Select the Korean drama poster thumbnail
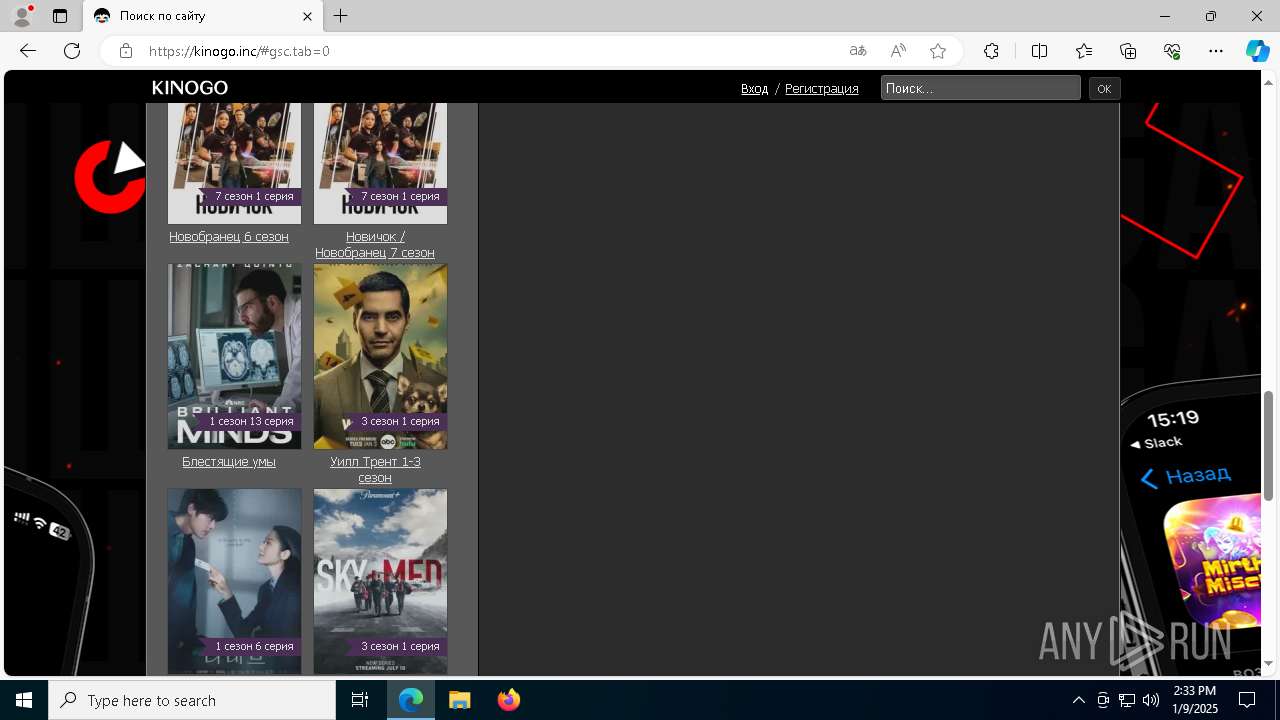 pos(234,581)
